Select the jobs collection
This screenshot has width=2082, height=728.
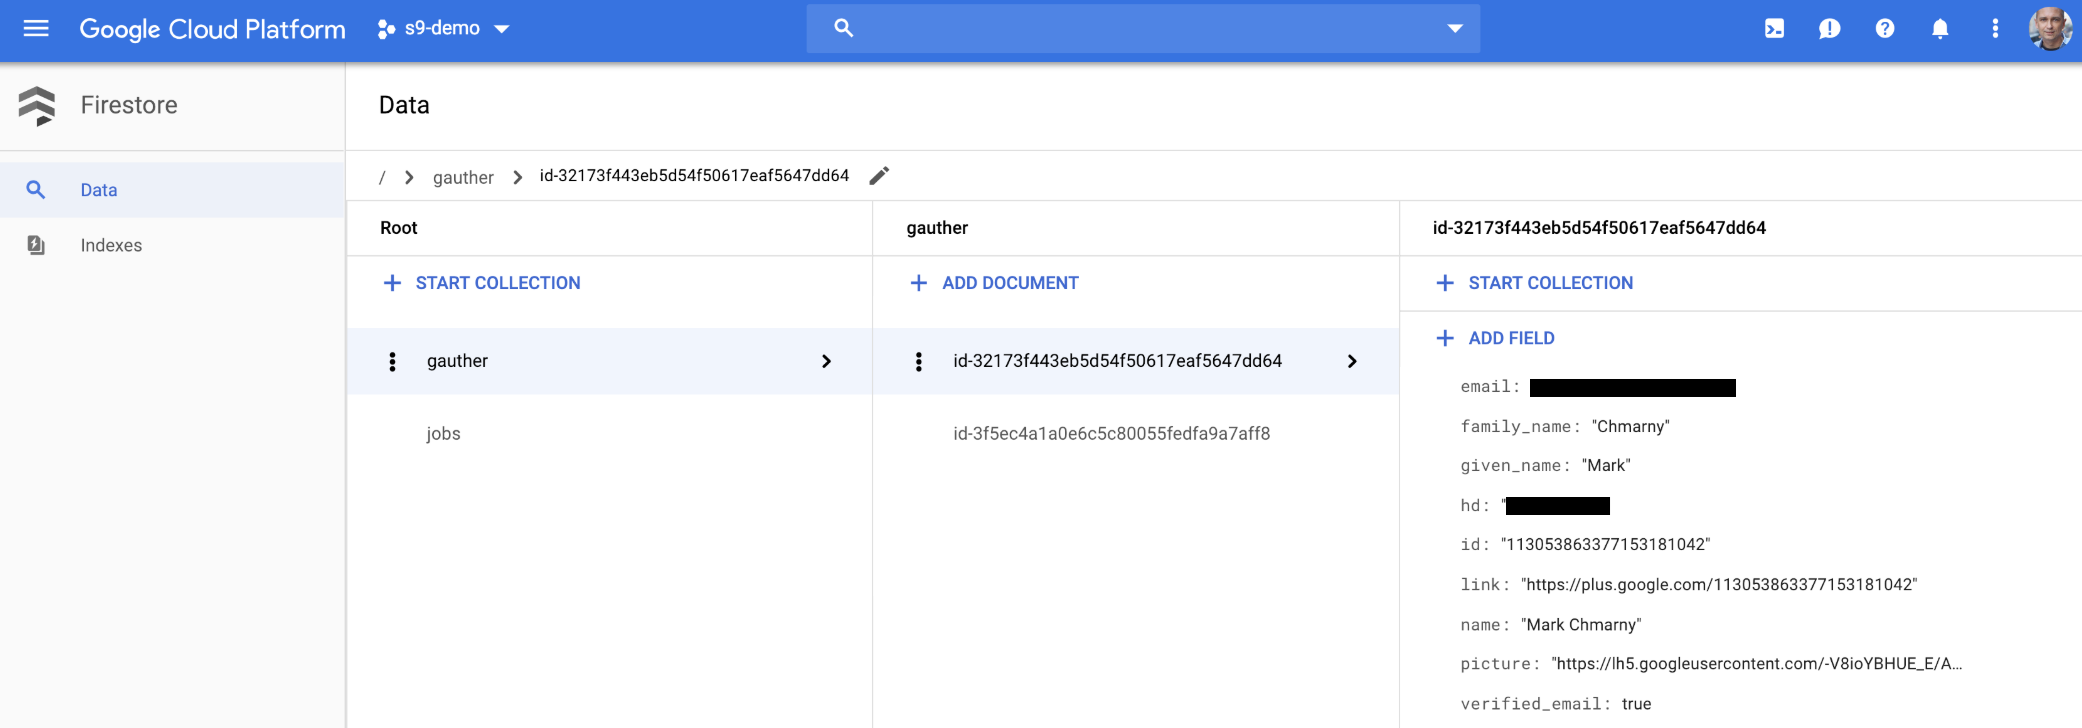(443, 433)
